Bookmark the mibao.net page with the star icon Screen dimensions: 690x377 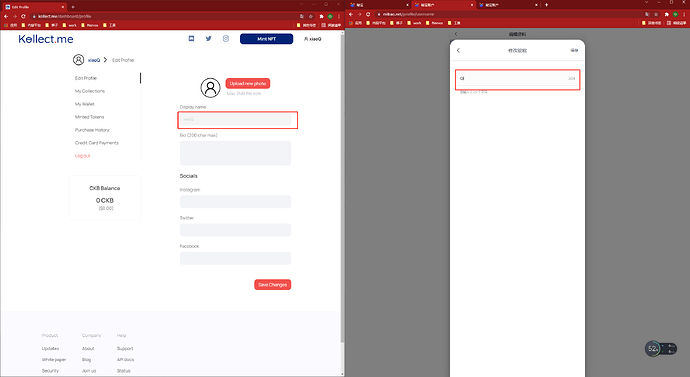656,14
